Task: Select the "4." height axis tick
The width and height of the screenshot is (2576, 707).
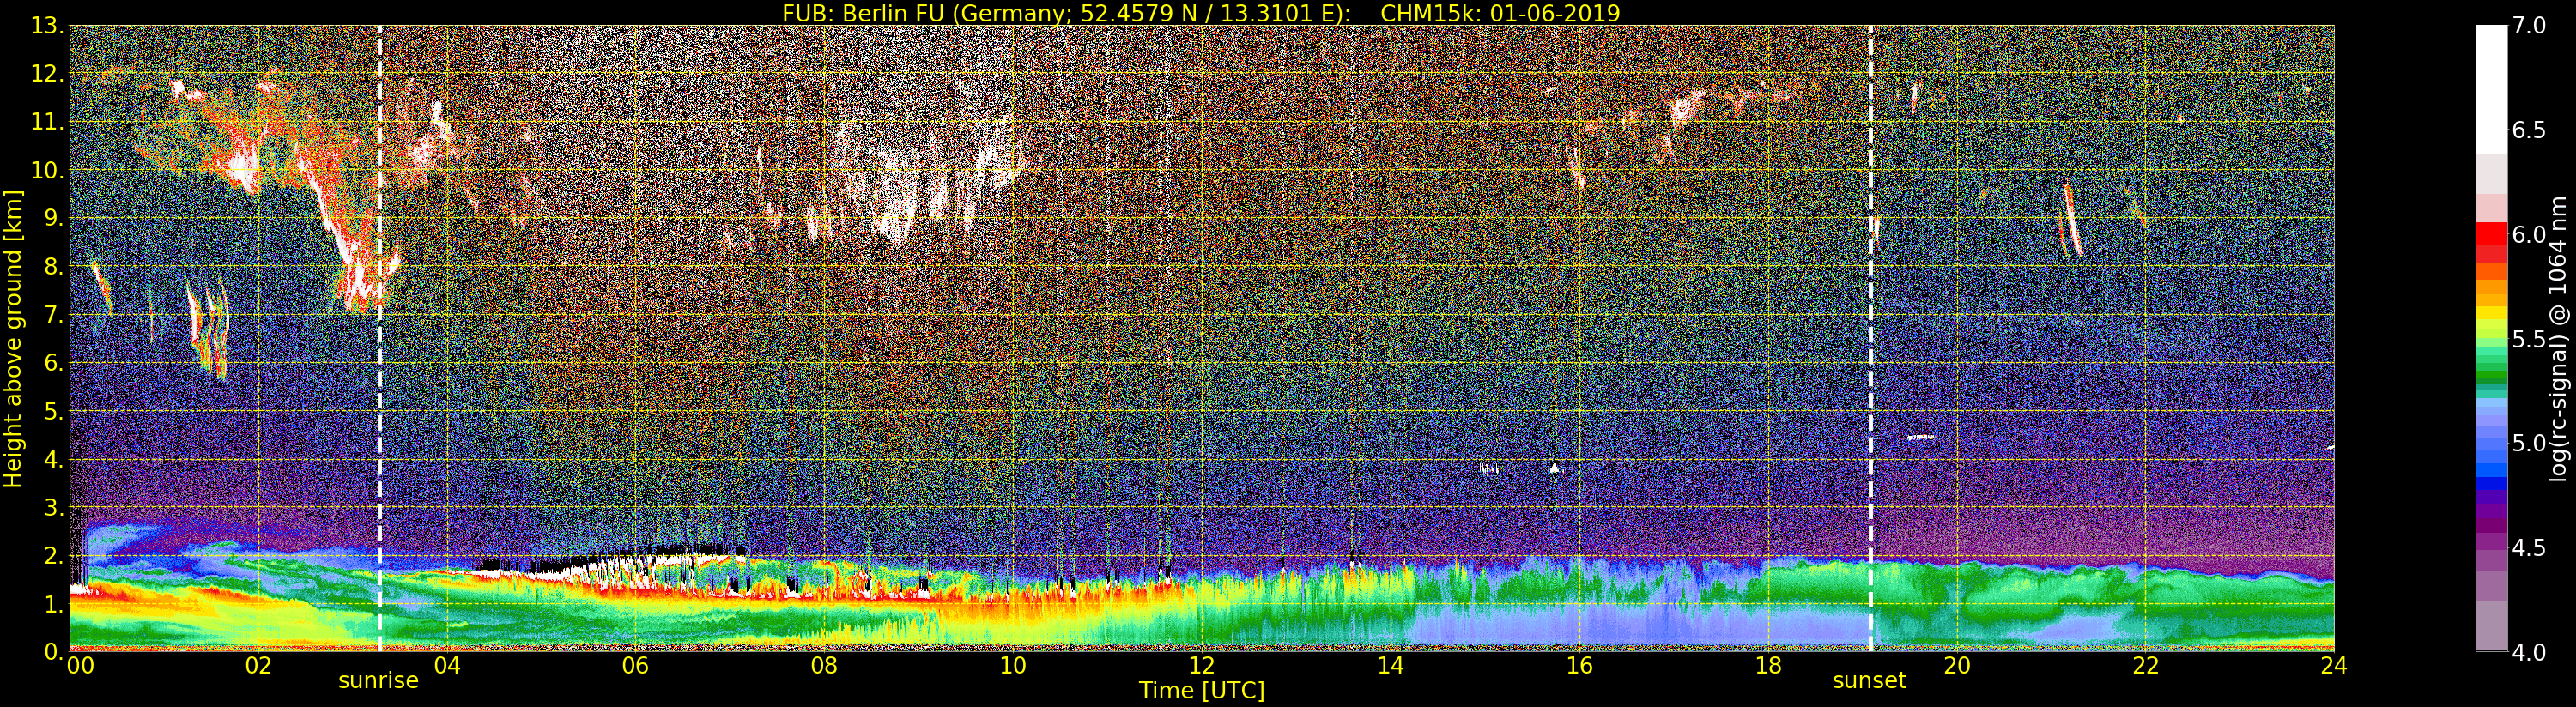Action: (53, 459)
